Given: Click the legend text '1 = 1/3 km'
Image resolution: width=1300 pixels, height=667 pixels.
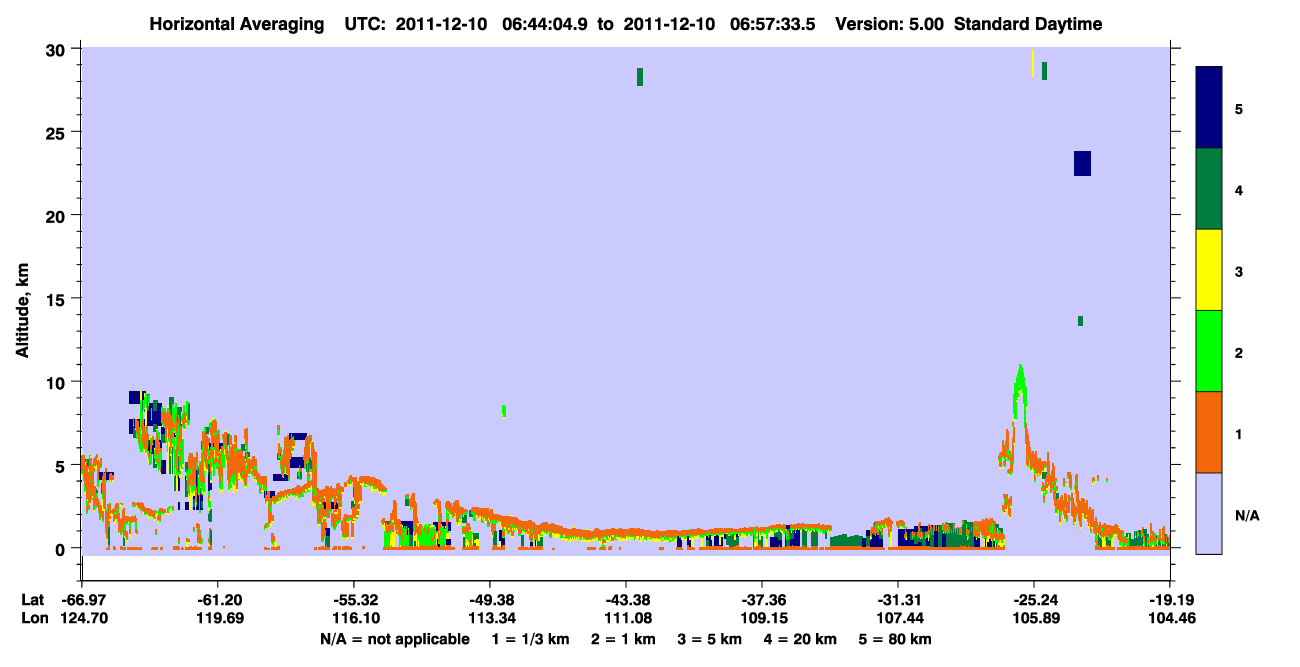Looking at the screenshot, I should 530,639.
